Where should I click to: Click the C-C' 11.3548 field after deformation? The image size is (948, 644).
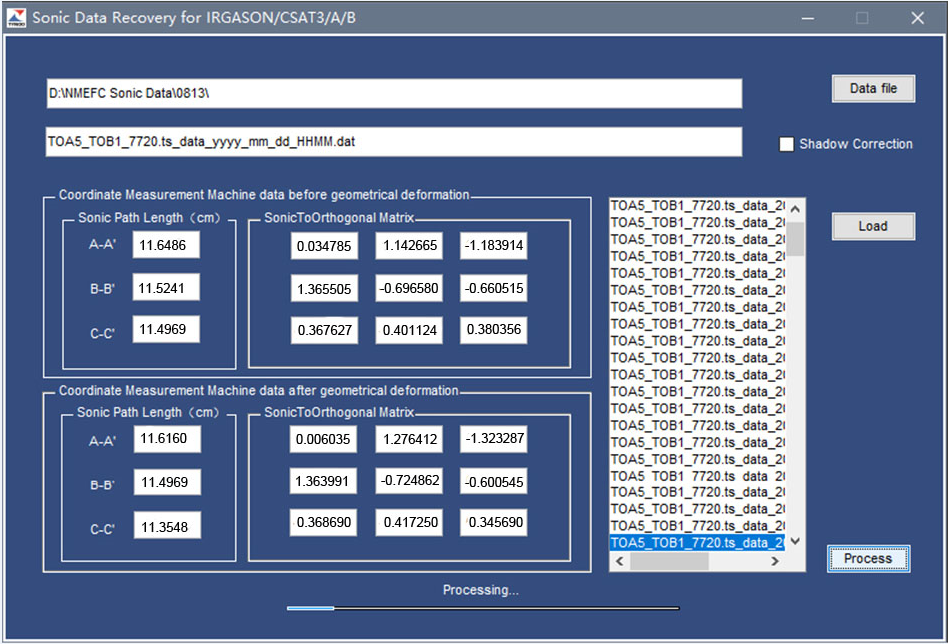point(167,525)
